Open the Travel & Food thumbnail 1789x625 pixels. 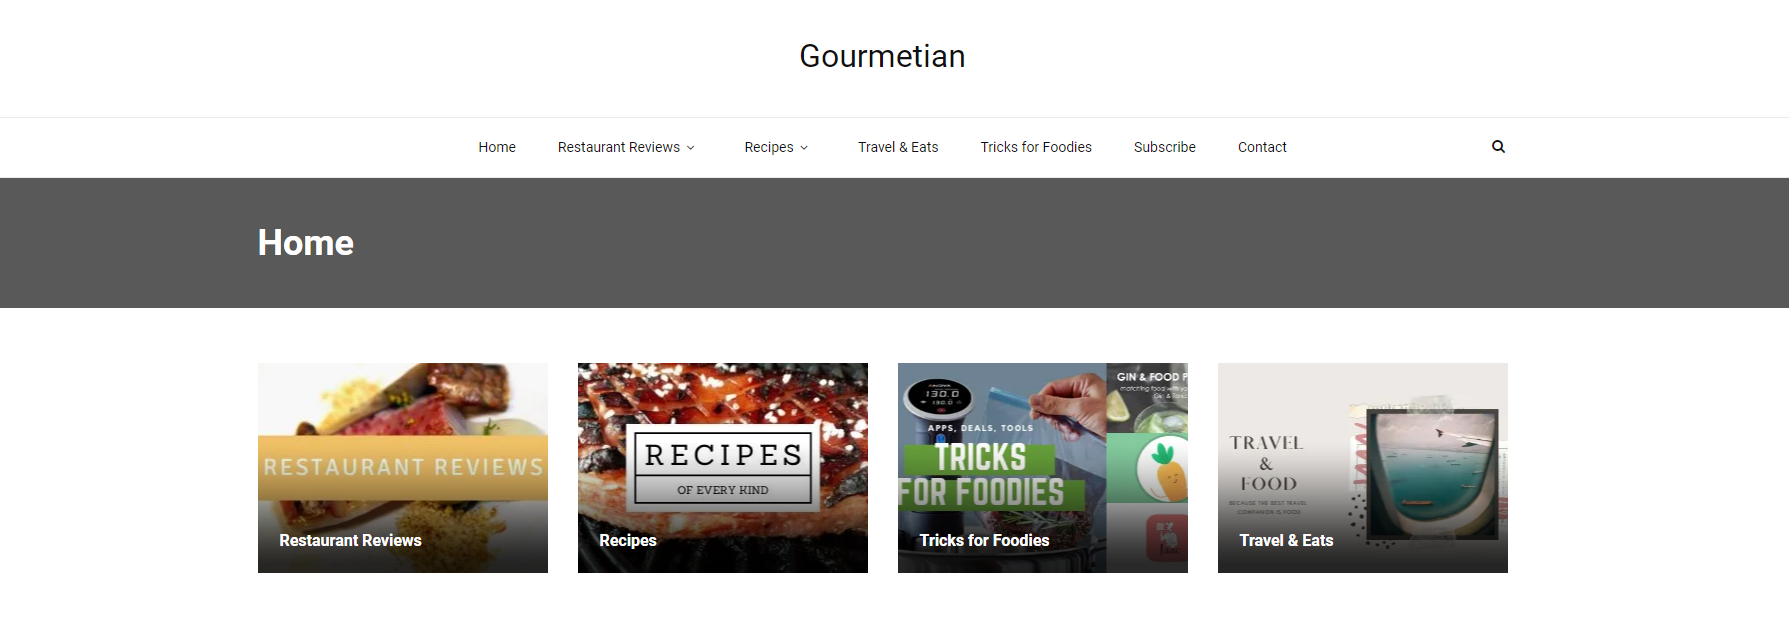(x=1363, y=468)
